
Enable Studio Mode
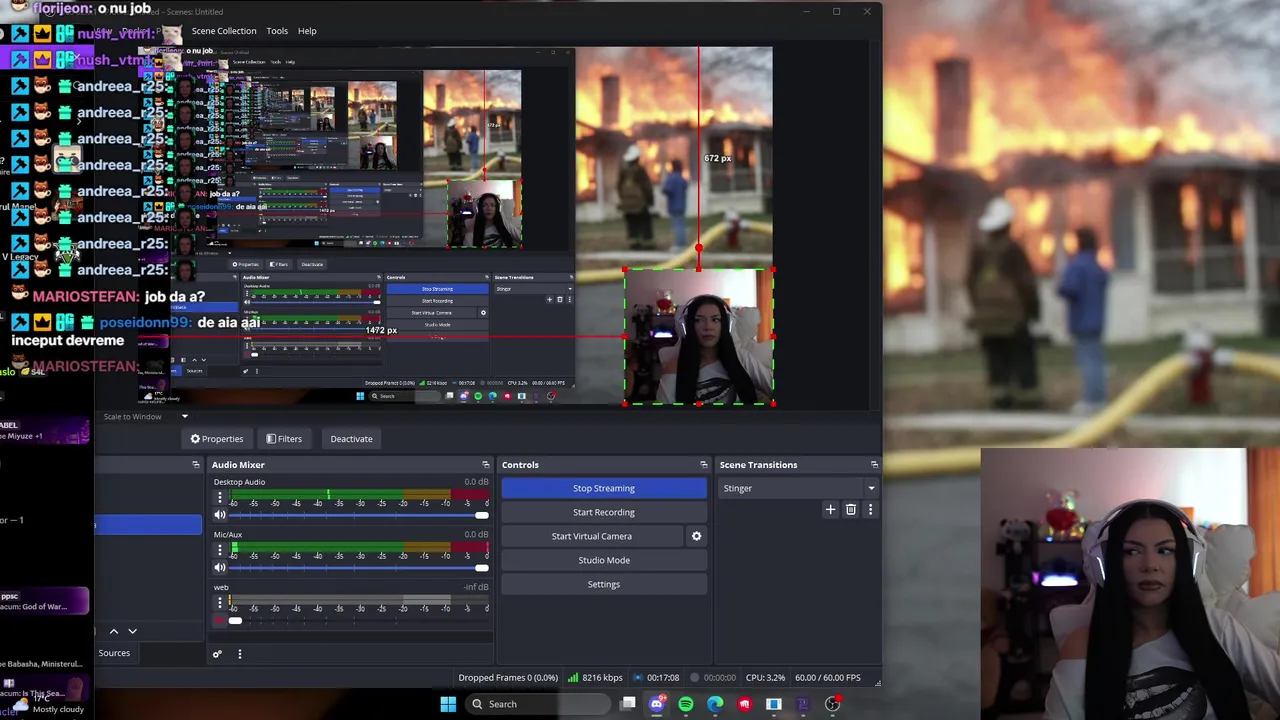(x=604, y=560)
